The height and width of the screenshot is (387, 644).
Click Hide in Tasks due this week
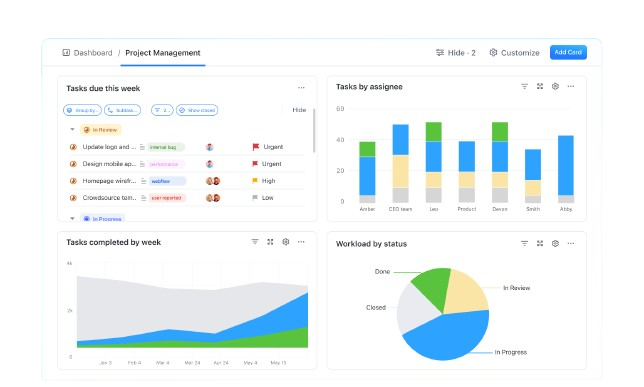coord(299,110)
